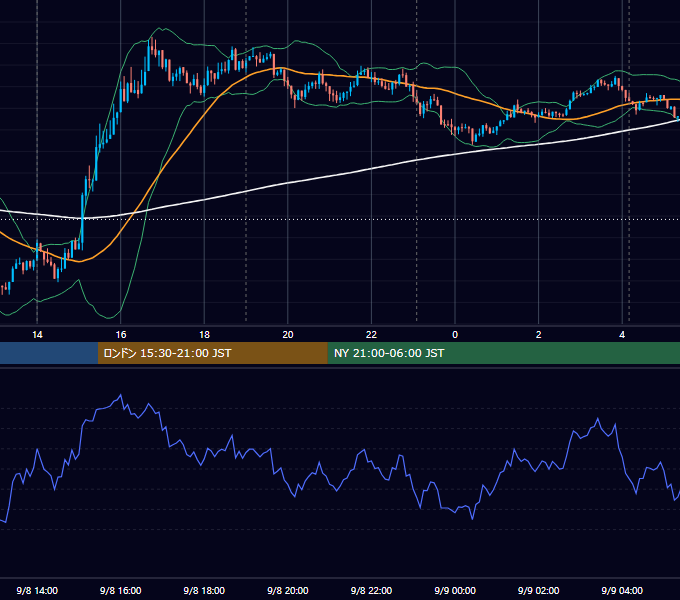Click the "2" hour label on the time axis
This screenshot has height=600, width=680.
pos(539,335)
